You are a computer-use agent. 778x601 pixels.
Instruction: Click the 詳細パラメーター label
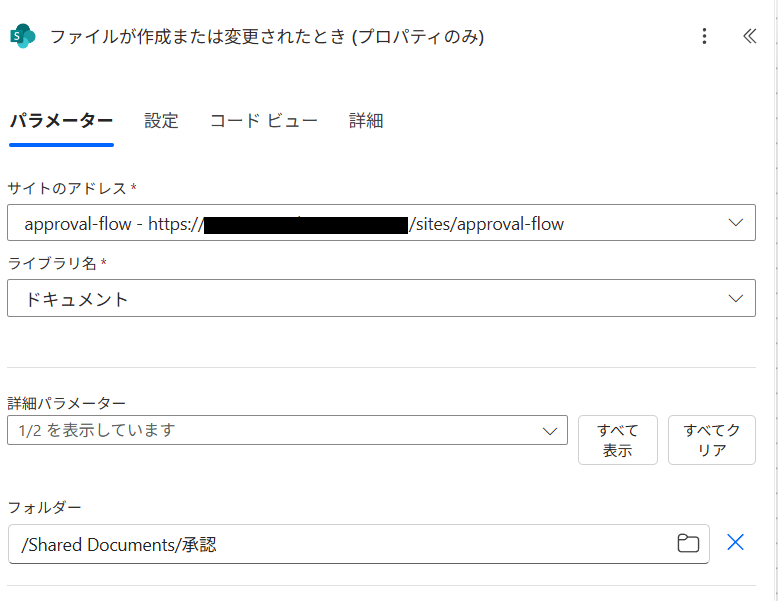pyautogui.click(x=66, y=403)
